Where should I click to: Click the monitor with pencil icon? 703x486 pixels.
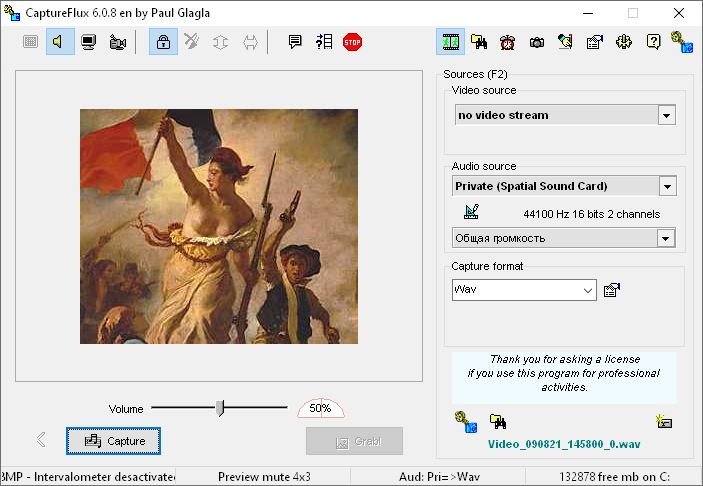click(565, 42)
